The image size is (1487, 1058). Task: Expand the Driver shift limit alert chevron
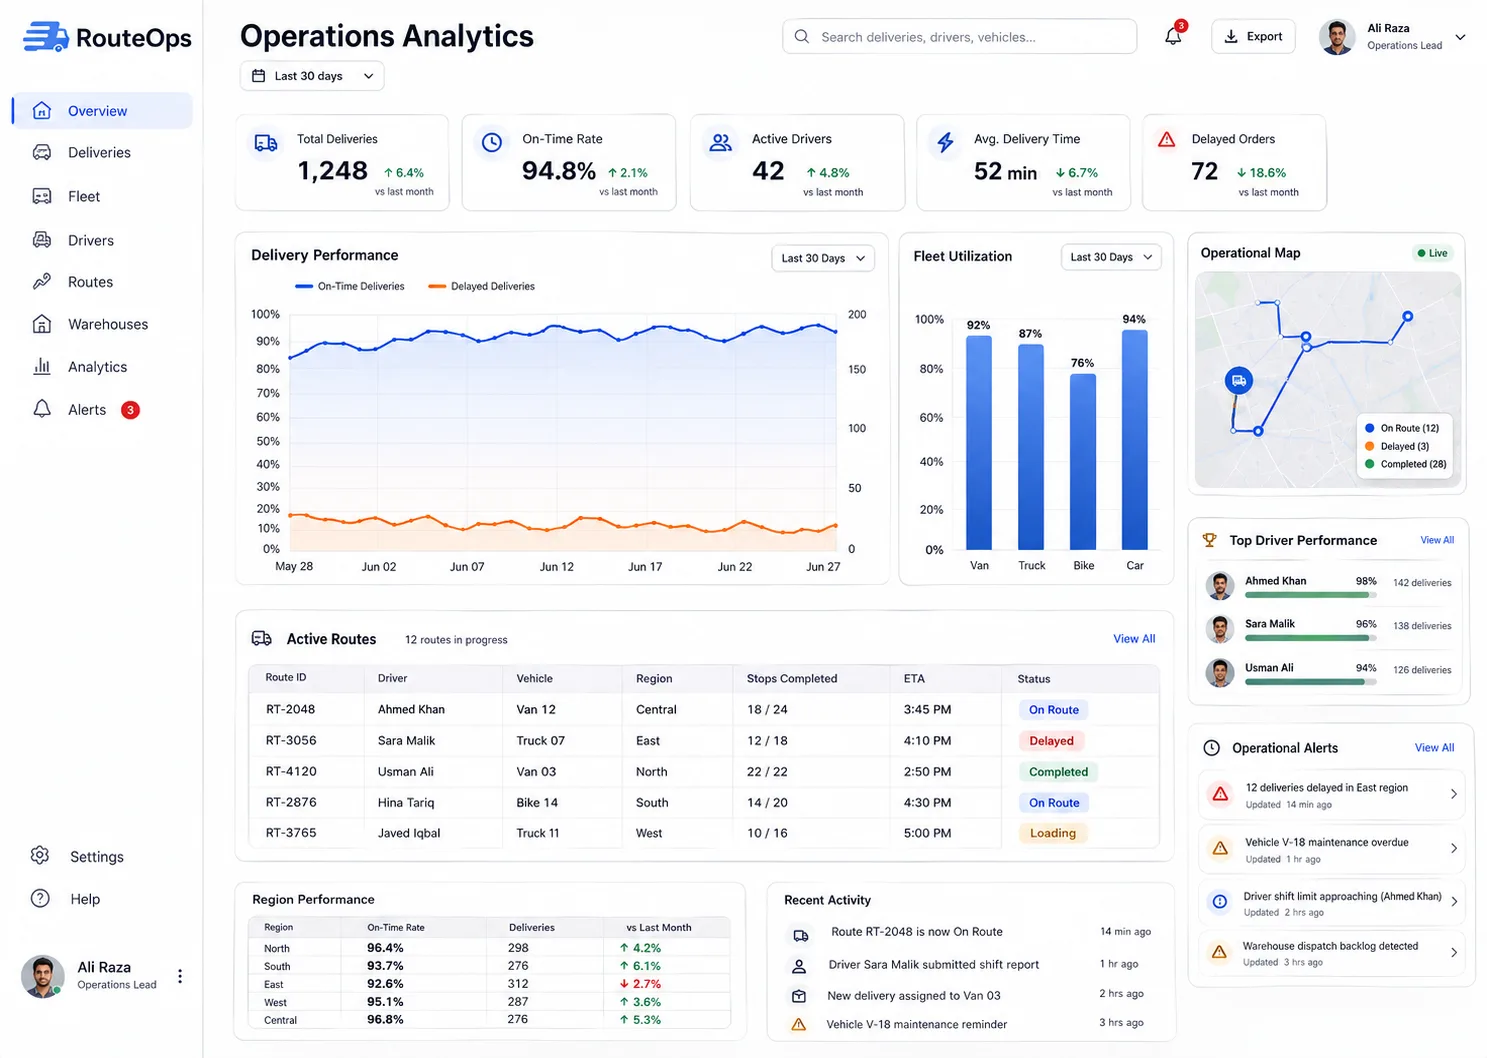coord(1453,902)
